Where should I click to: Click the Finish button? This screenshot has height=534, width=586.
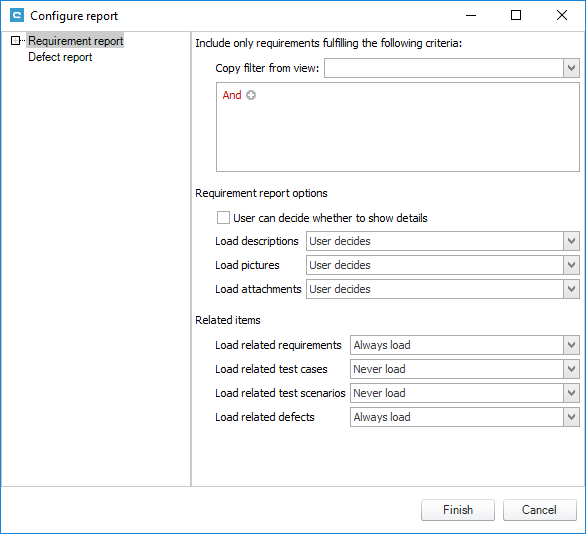point(458,510)
